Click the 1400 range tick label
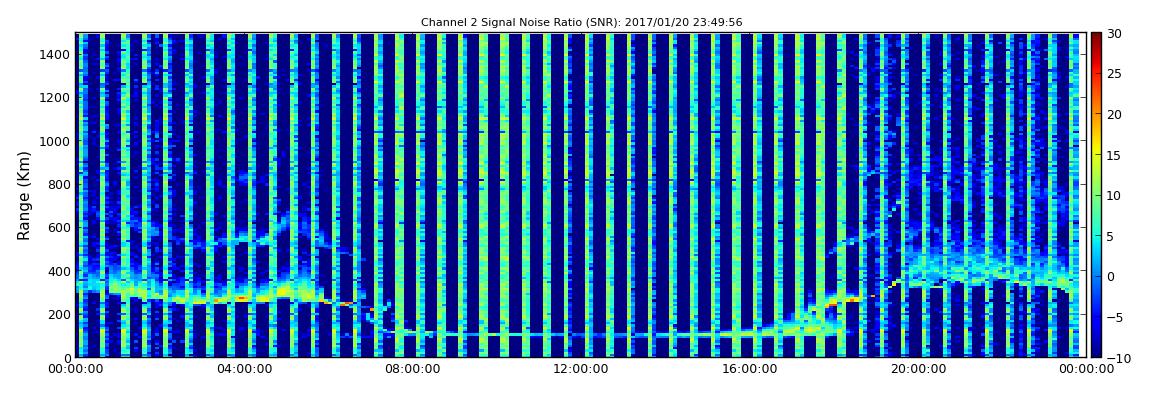This screenshot has height=407, width=1150. click(x=56, y=54)
